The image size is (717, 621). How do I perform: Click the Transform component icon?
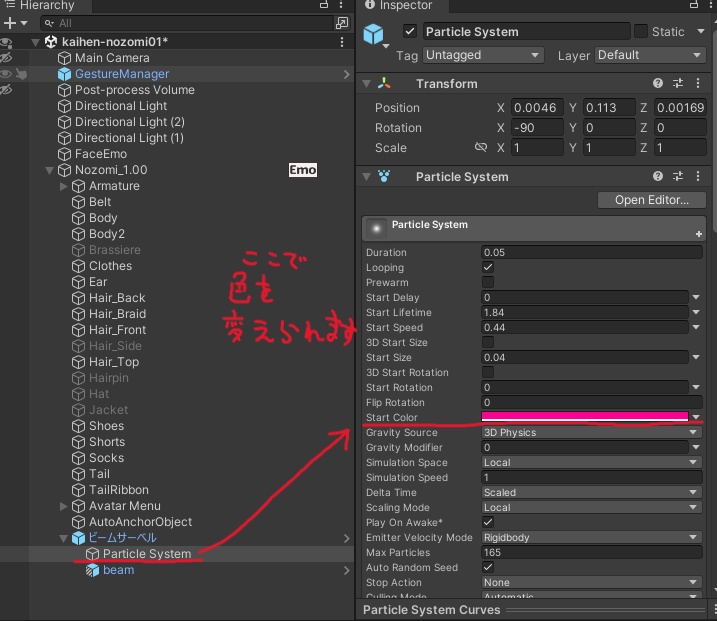[x=384, y=83]
